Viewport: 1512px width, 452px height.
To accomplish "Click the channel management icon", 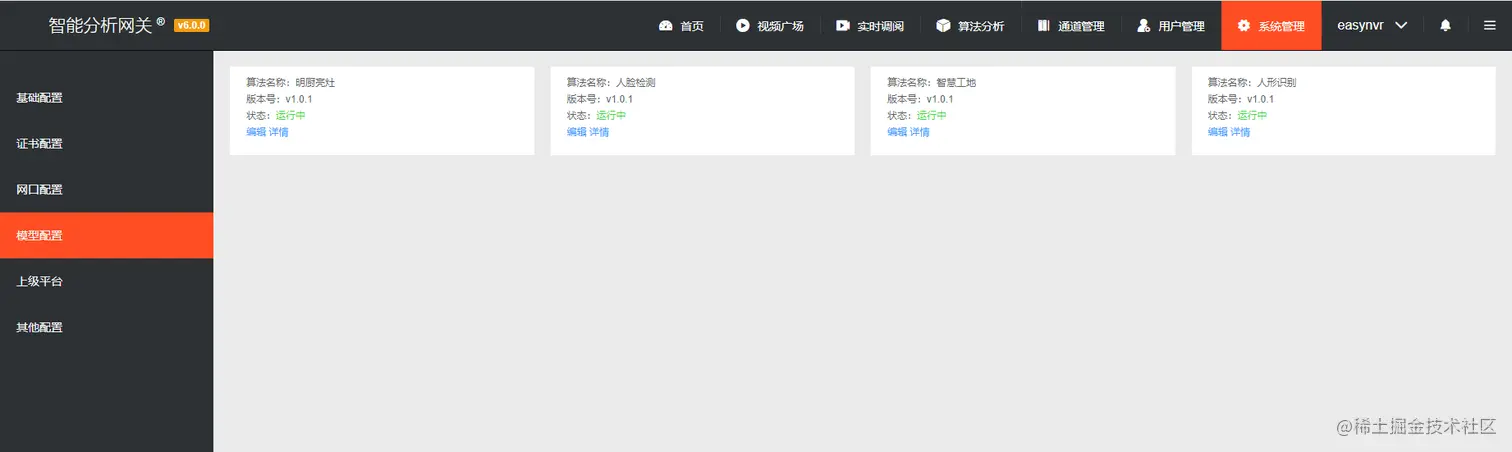I will click(x=1044, y=26).
